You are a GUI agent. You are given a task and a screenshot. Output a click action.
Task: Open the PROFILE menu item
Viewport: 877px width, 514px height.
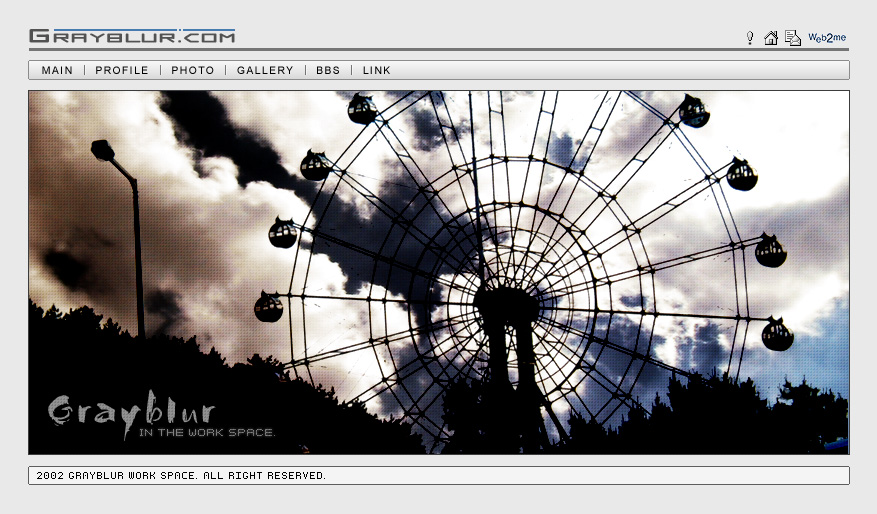pos(122,70)
